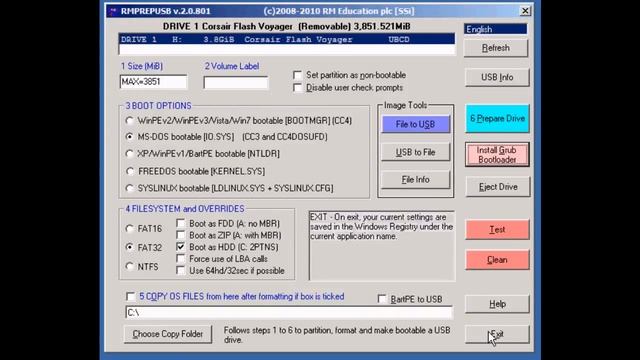Click Install Grub Bootloader button

pyautogui.click(x=497, y=155)
